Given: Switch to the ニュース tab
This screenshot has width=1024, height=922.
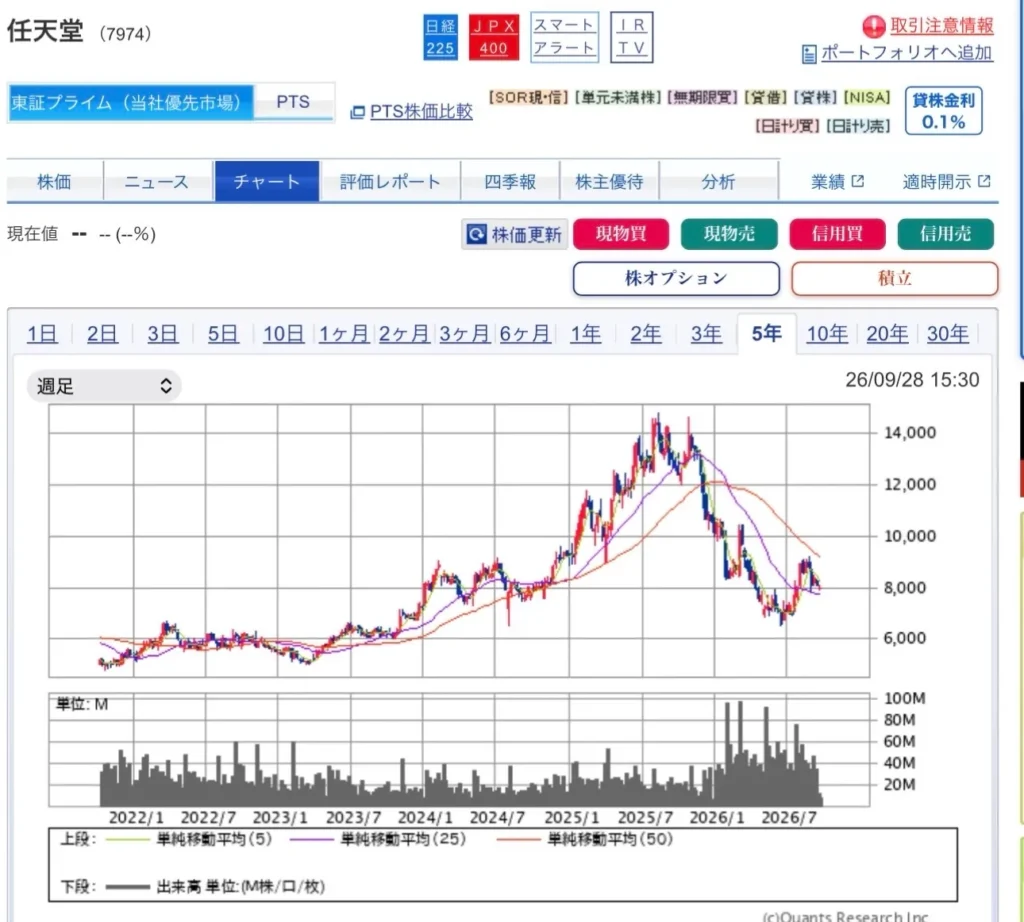Looking at the screenshot, I should click(x=157, y=182).
